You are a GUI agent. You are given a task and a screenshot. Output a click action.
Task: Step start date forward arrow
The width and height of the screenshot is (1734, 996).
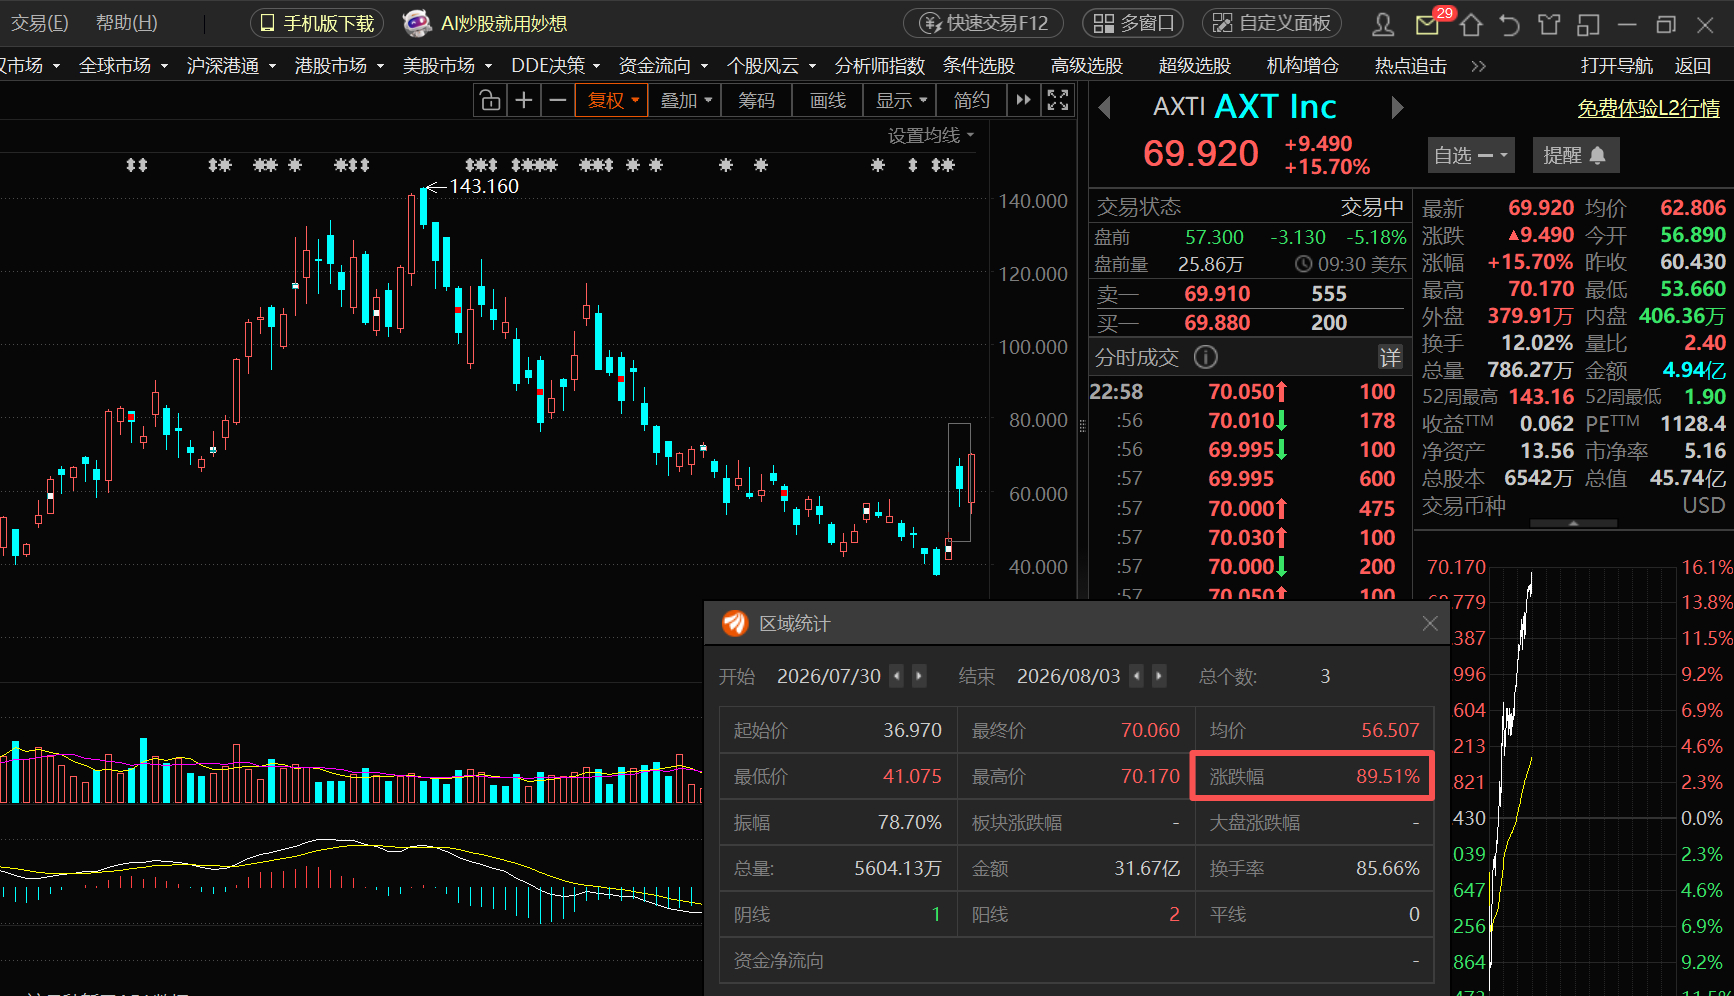(x=919, y=676)
